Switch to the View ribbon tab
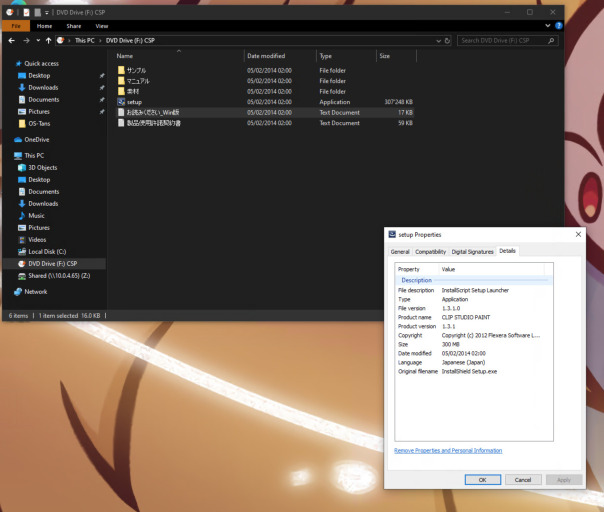604x512 pixels. (x=101, y=26)
